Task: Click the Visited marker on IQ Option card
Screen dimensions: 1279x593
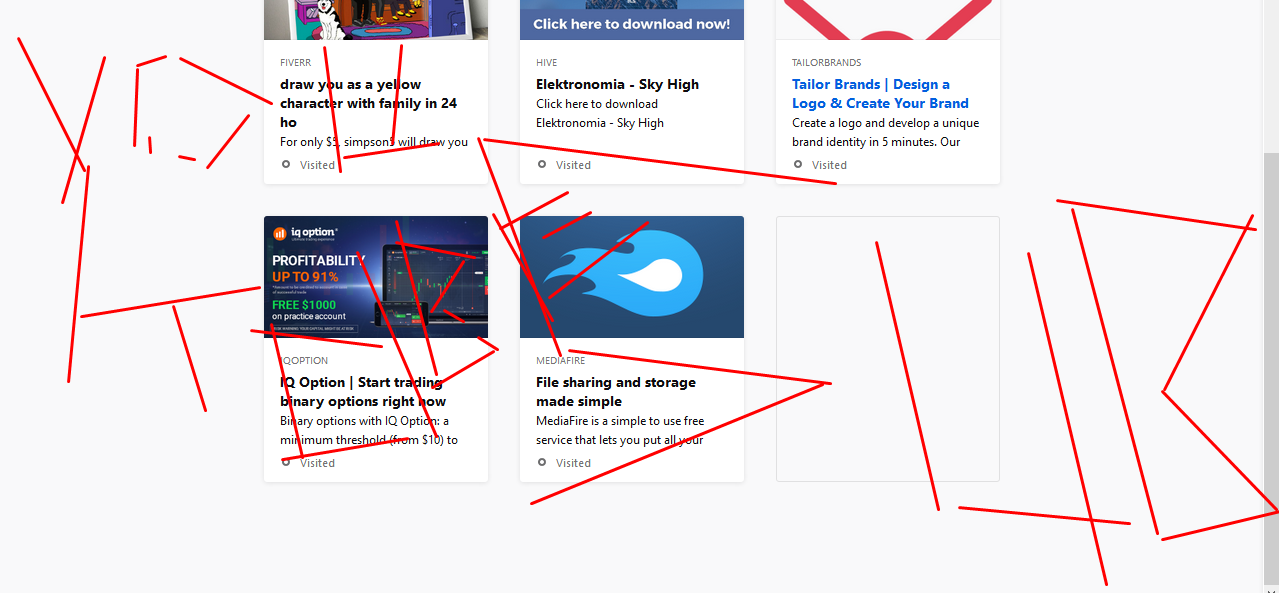Action: (x=308, y=463)
